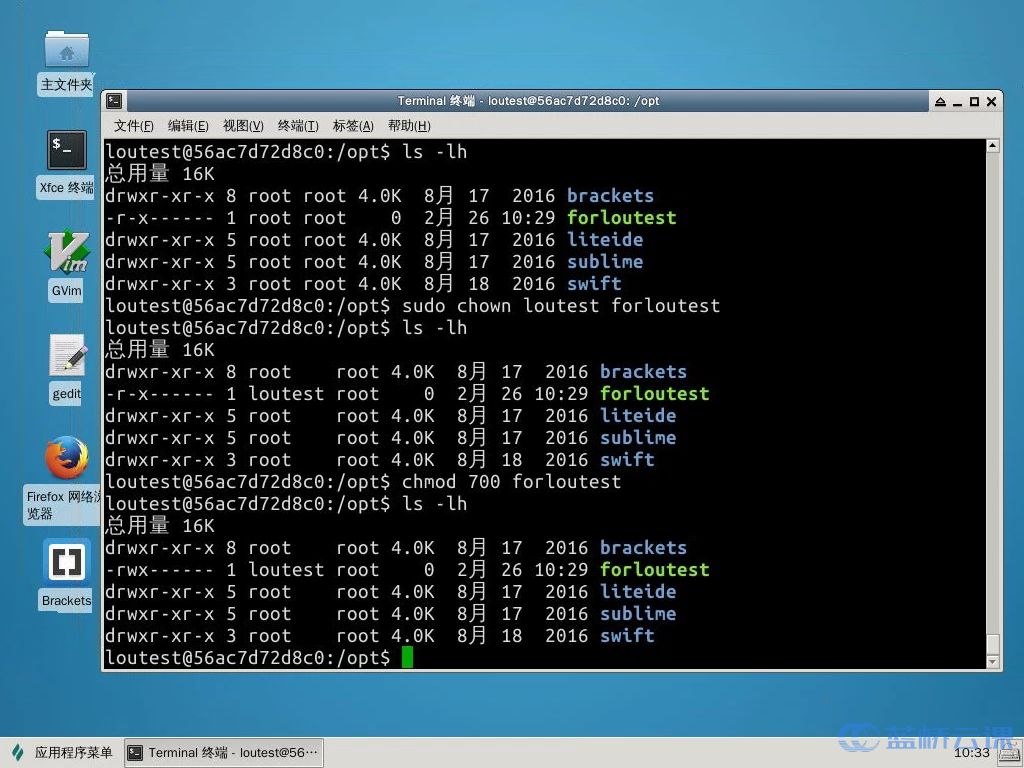
Task: Open the Brackets editor desktop icon
Action: tap(67, 562)
